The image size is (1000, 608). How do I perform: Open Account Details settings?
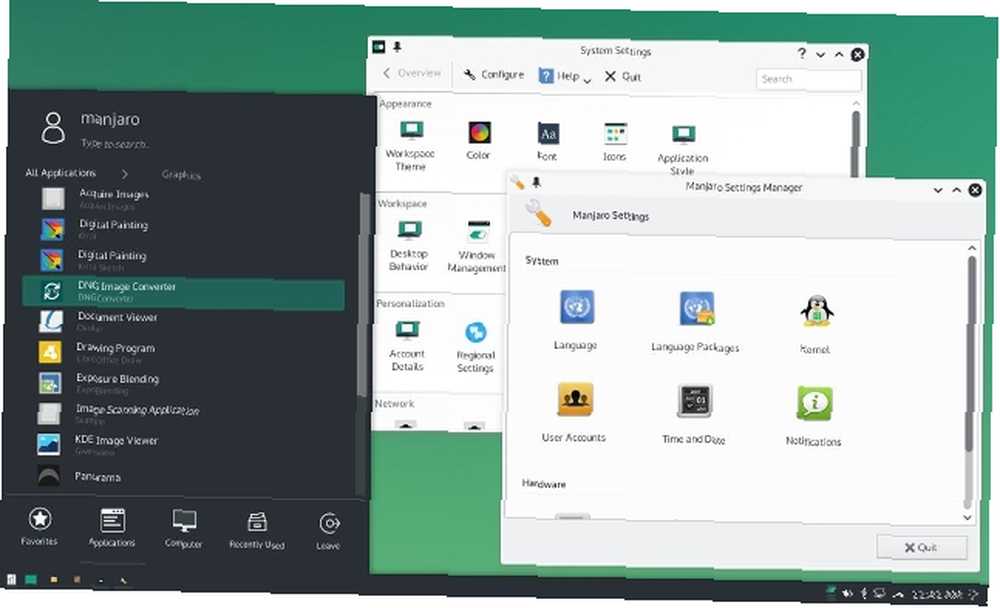click(x=407, y=346)
